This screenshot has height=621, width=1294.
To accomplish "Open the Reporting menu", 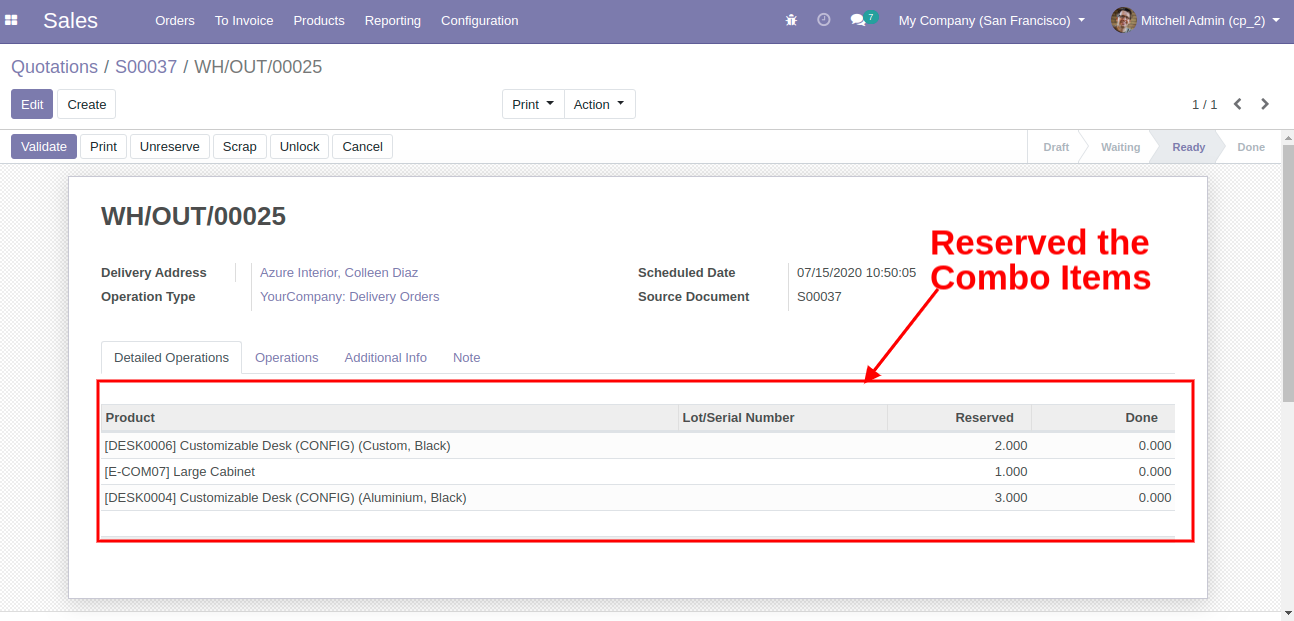I will pos(392,20).
